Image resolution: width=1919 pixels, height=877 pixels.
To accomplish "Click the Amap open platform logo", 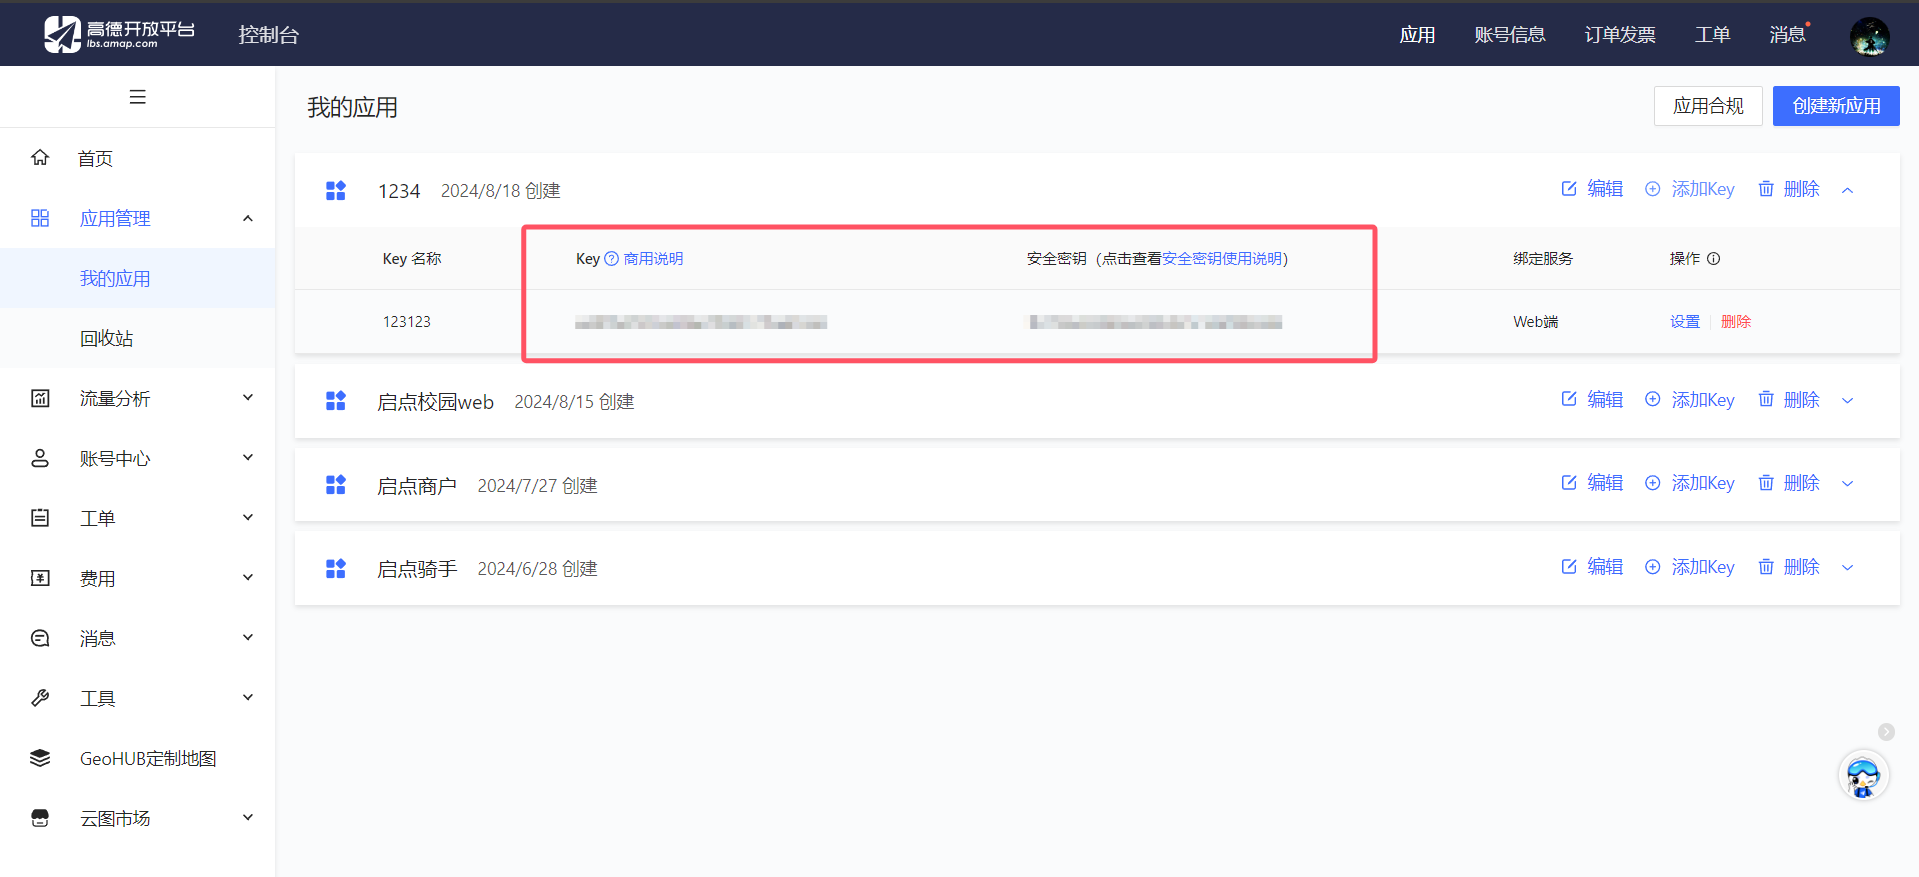I will click(120, 34).
